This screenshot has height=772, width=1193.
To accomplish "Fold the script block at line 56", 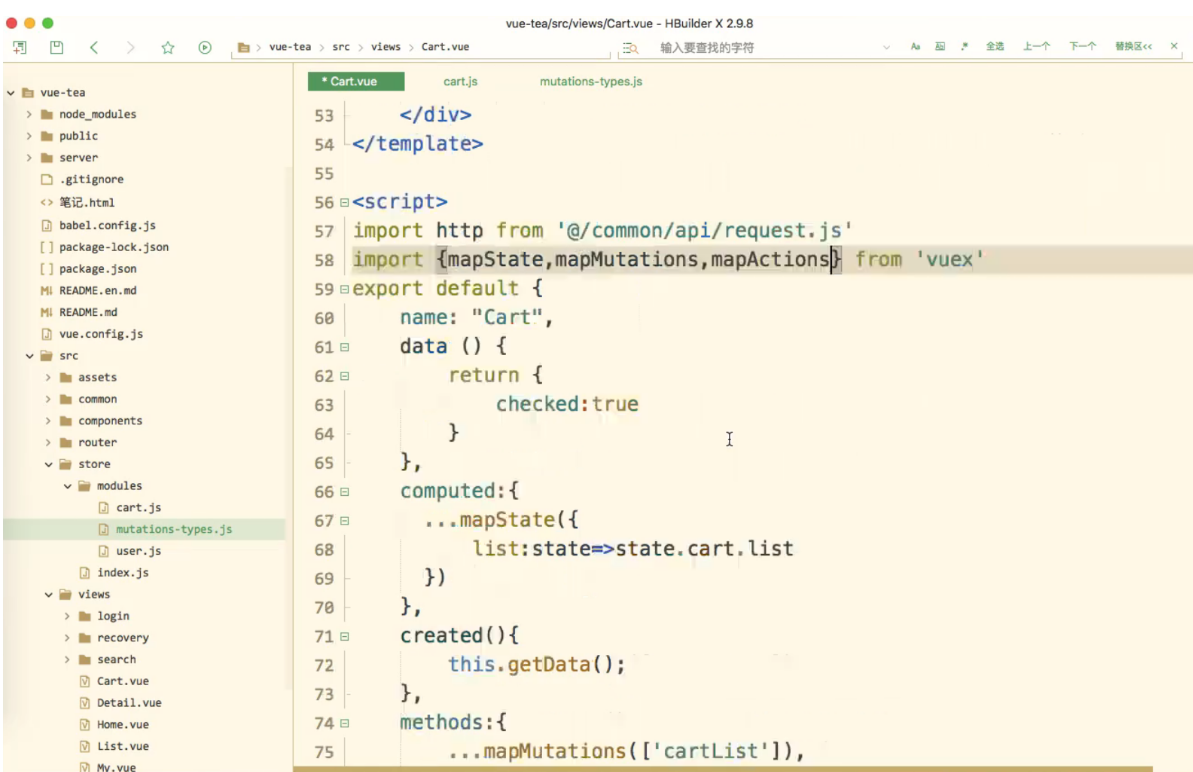I will click(x=345, y=202).
